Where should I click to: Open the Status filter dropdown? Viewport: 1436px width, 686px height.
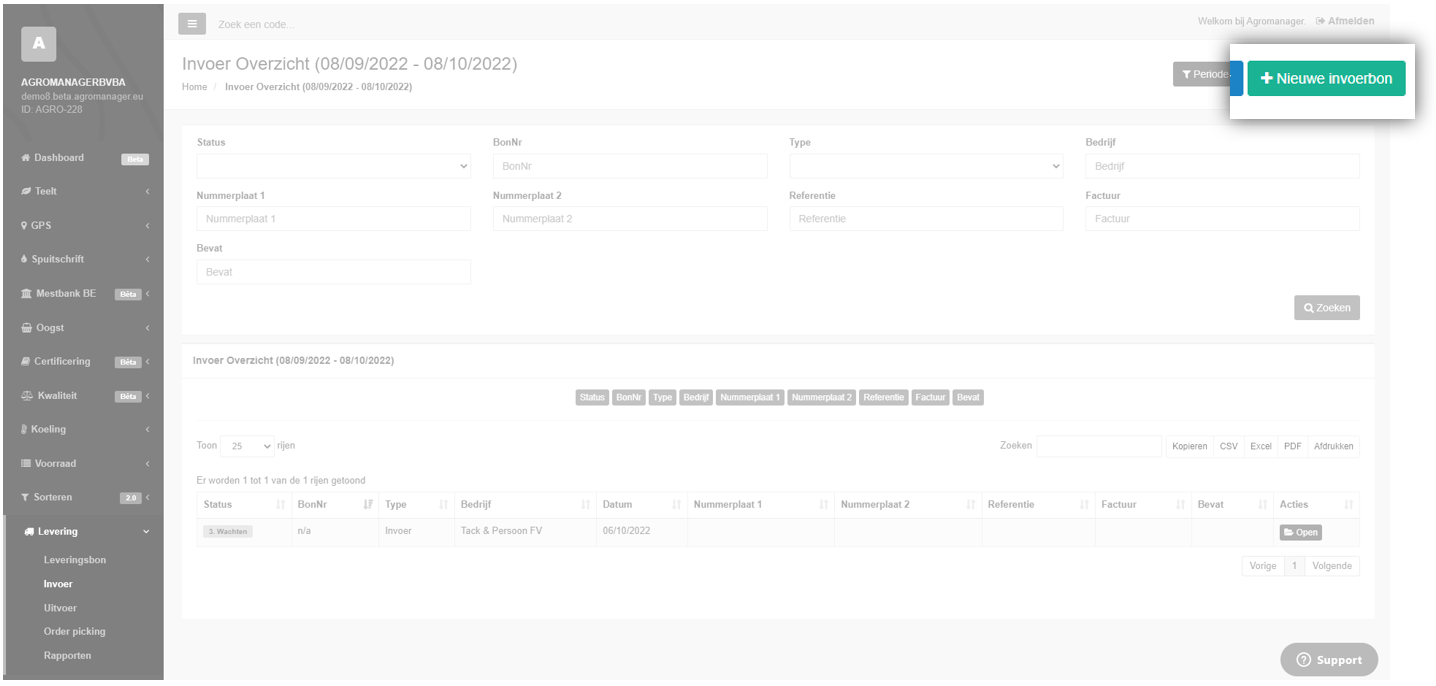coord(334,166)
